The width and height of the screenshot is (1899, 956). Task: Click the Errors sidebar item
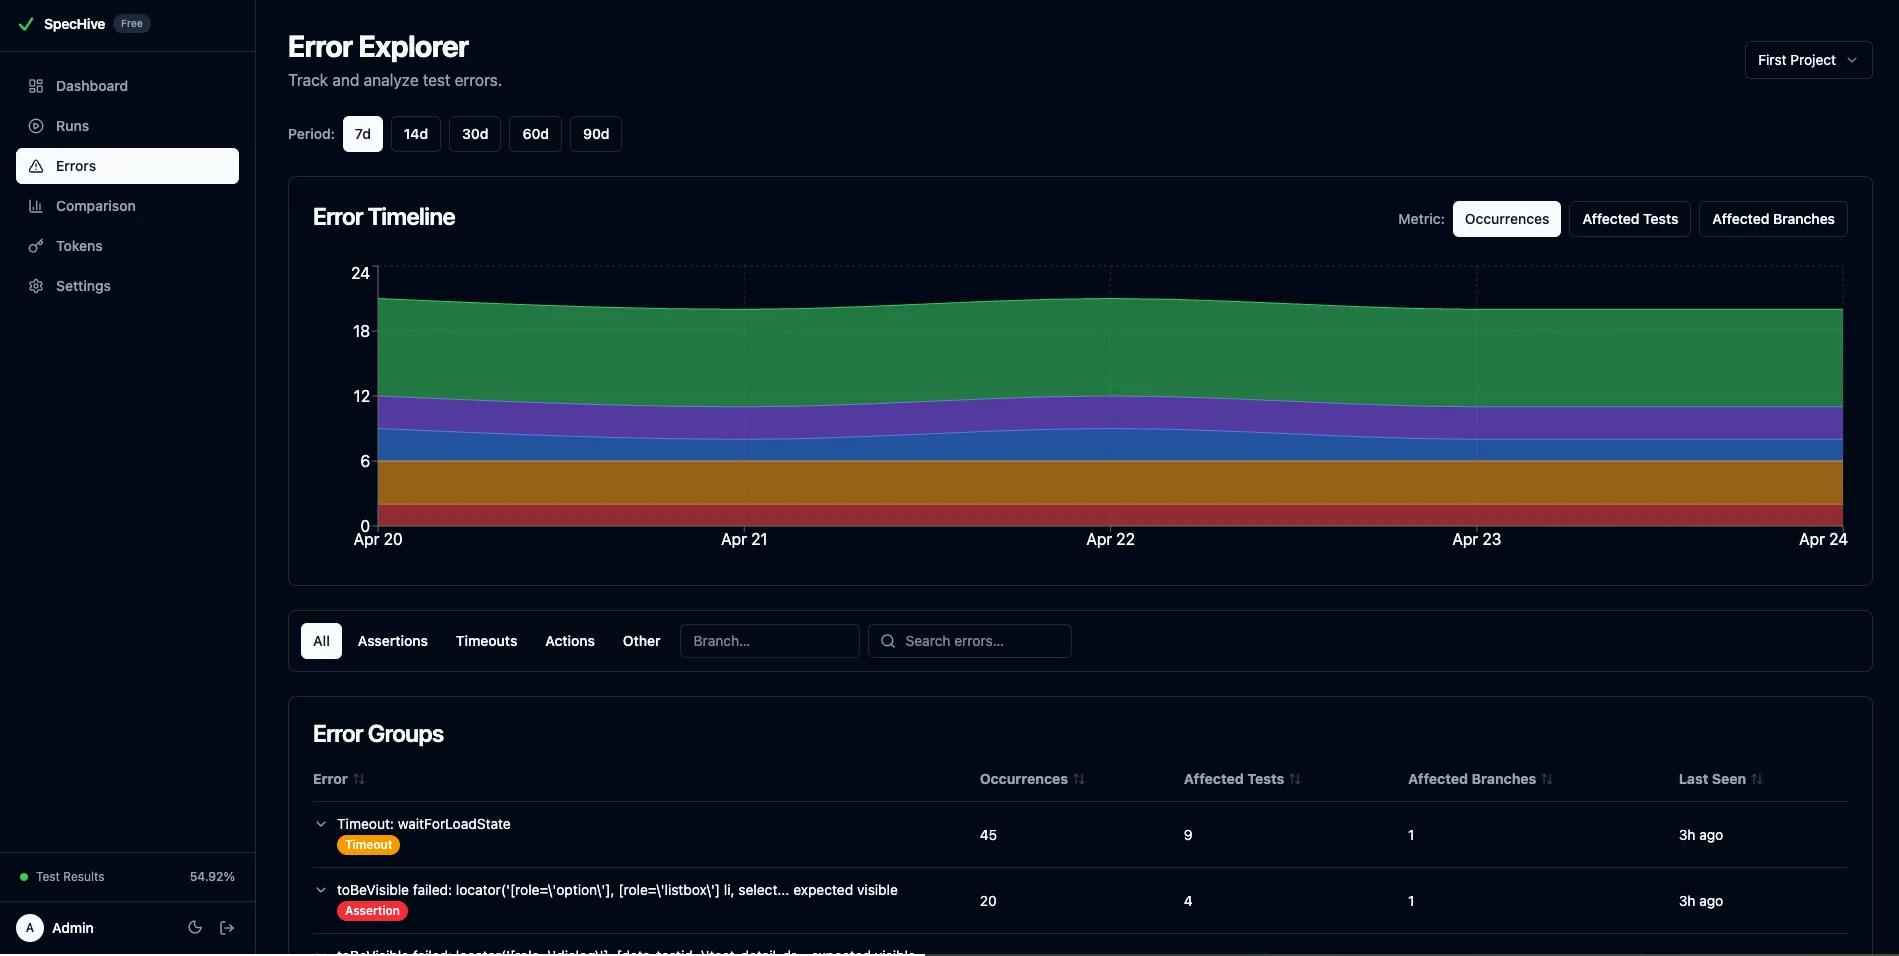pos(127,166)
